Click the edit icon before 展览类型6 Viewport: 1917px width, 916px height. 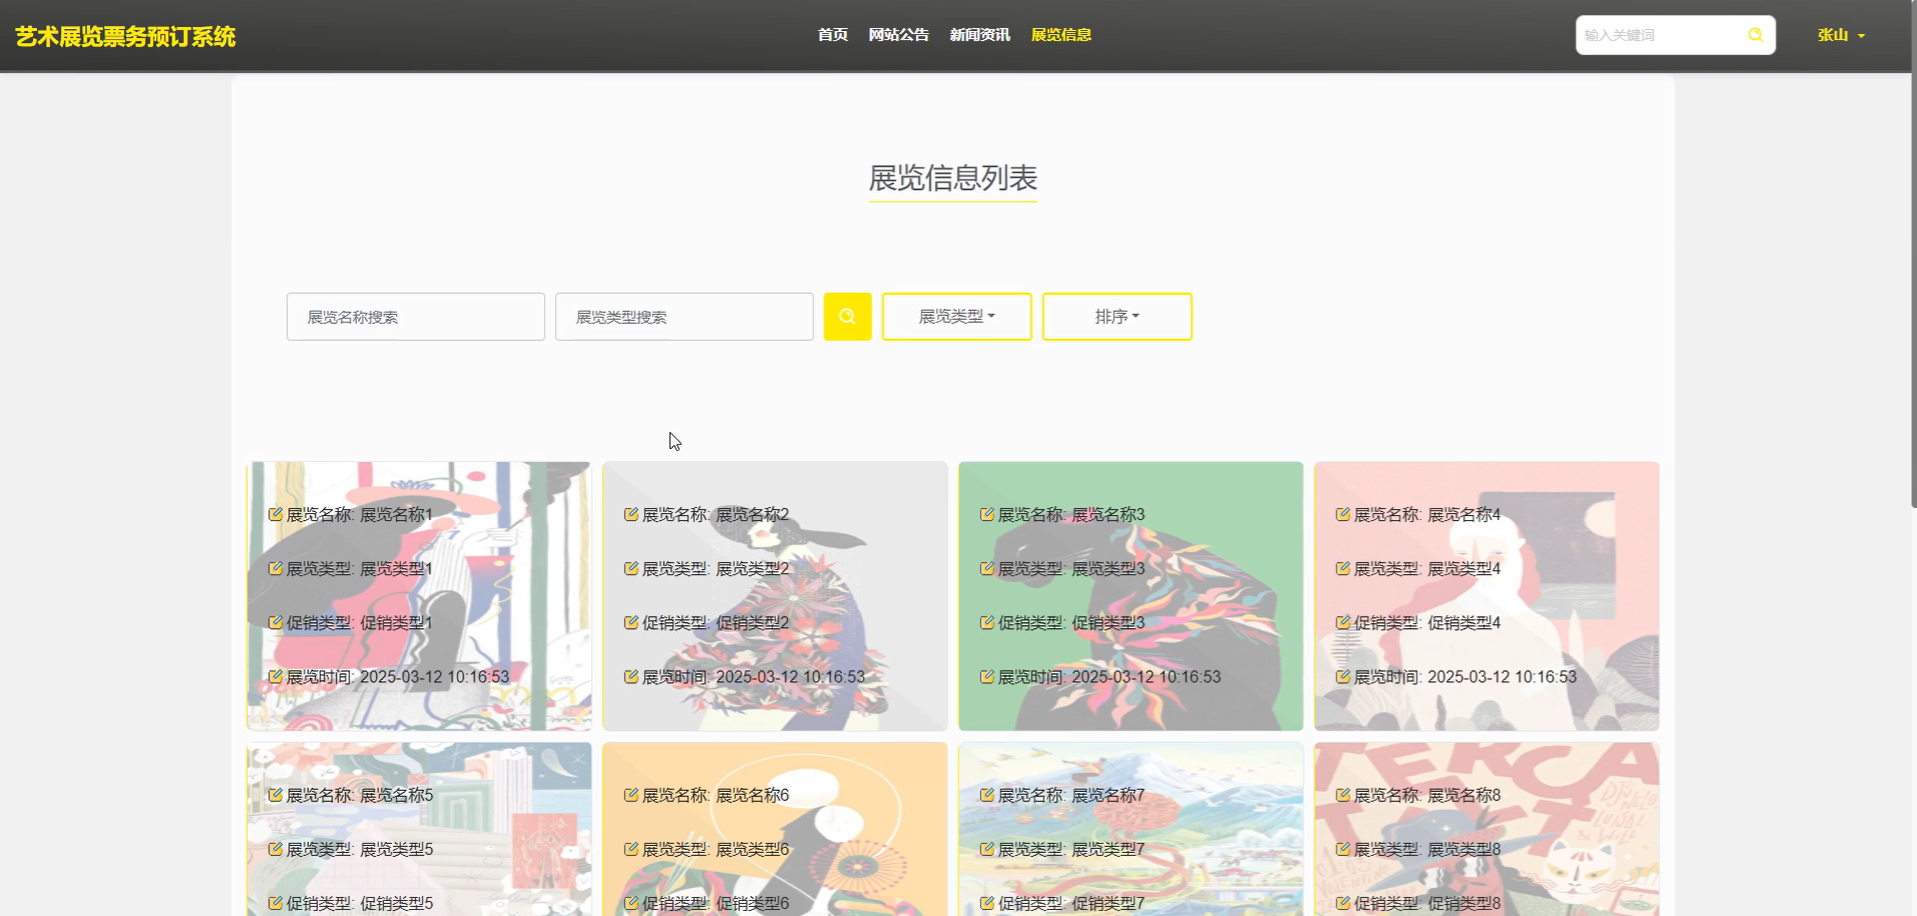[631, 849]
